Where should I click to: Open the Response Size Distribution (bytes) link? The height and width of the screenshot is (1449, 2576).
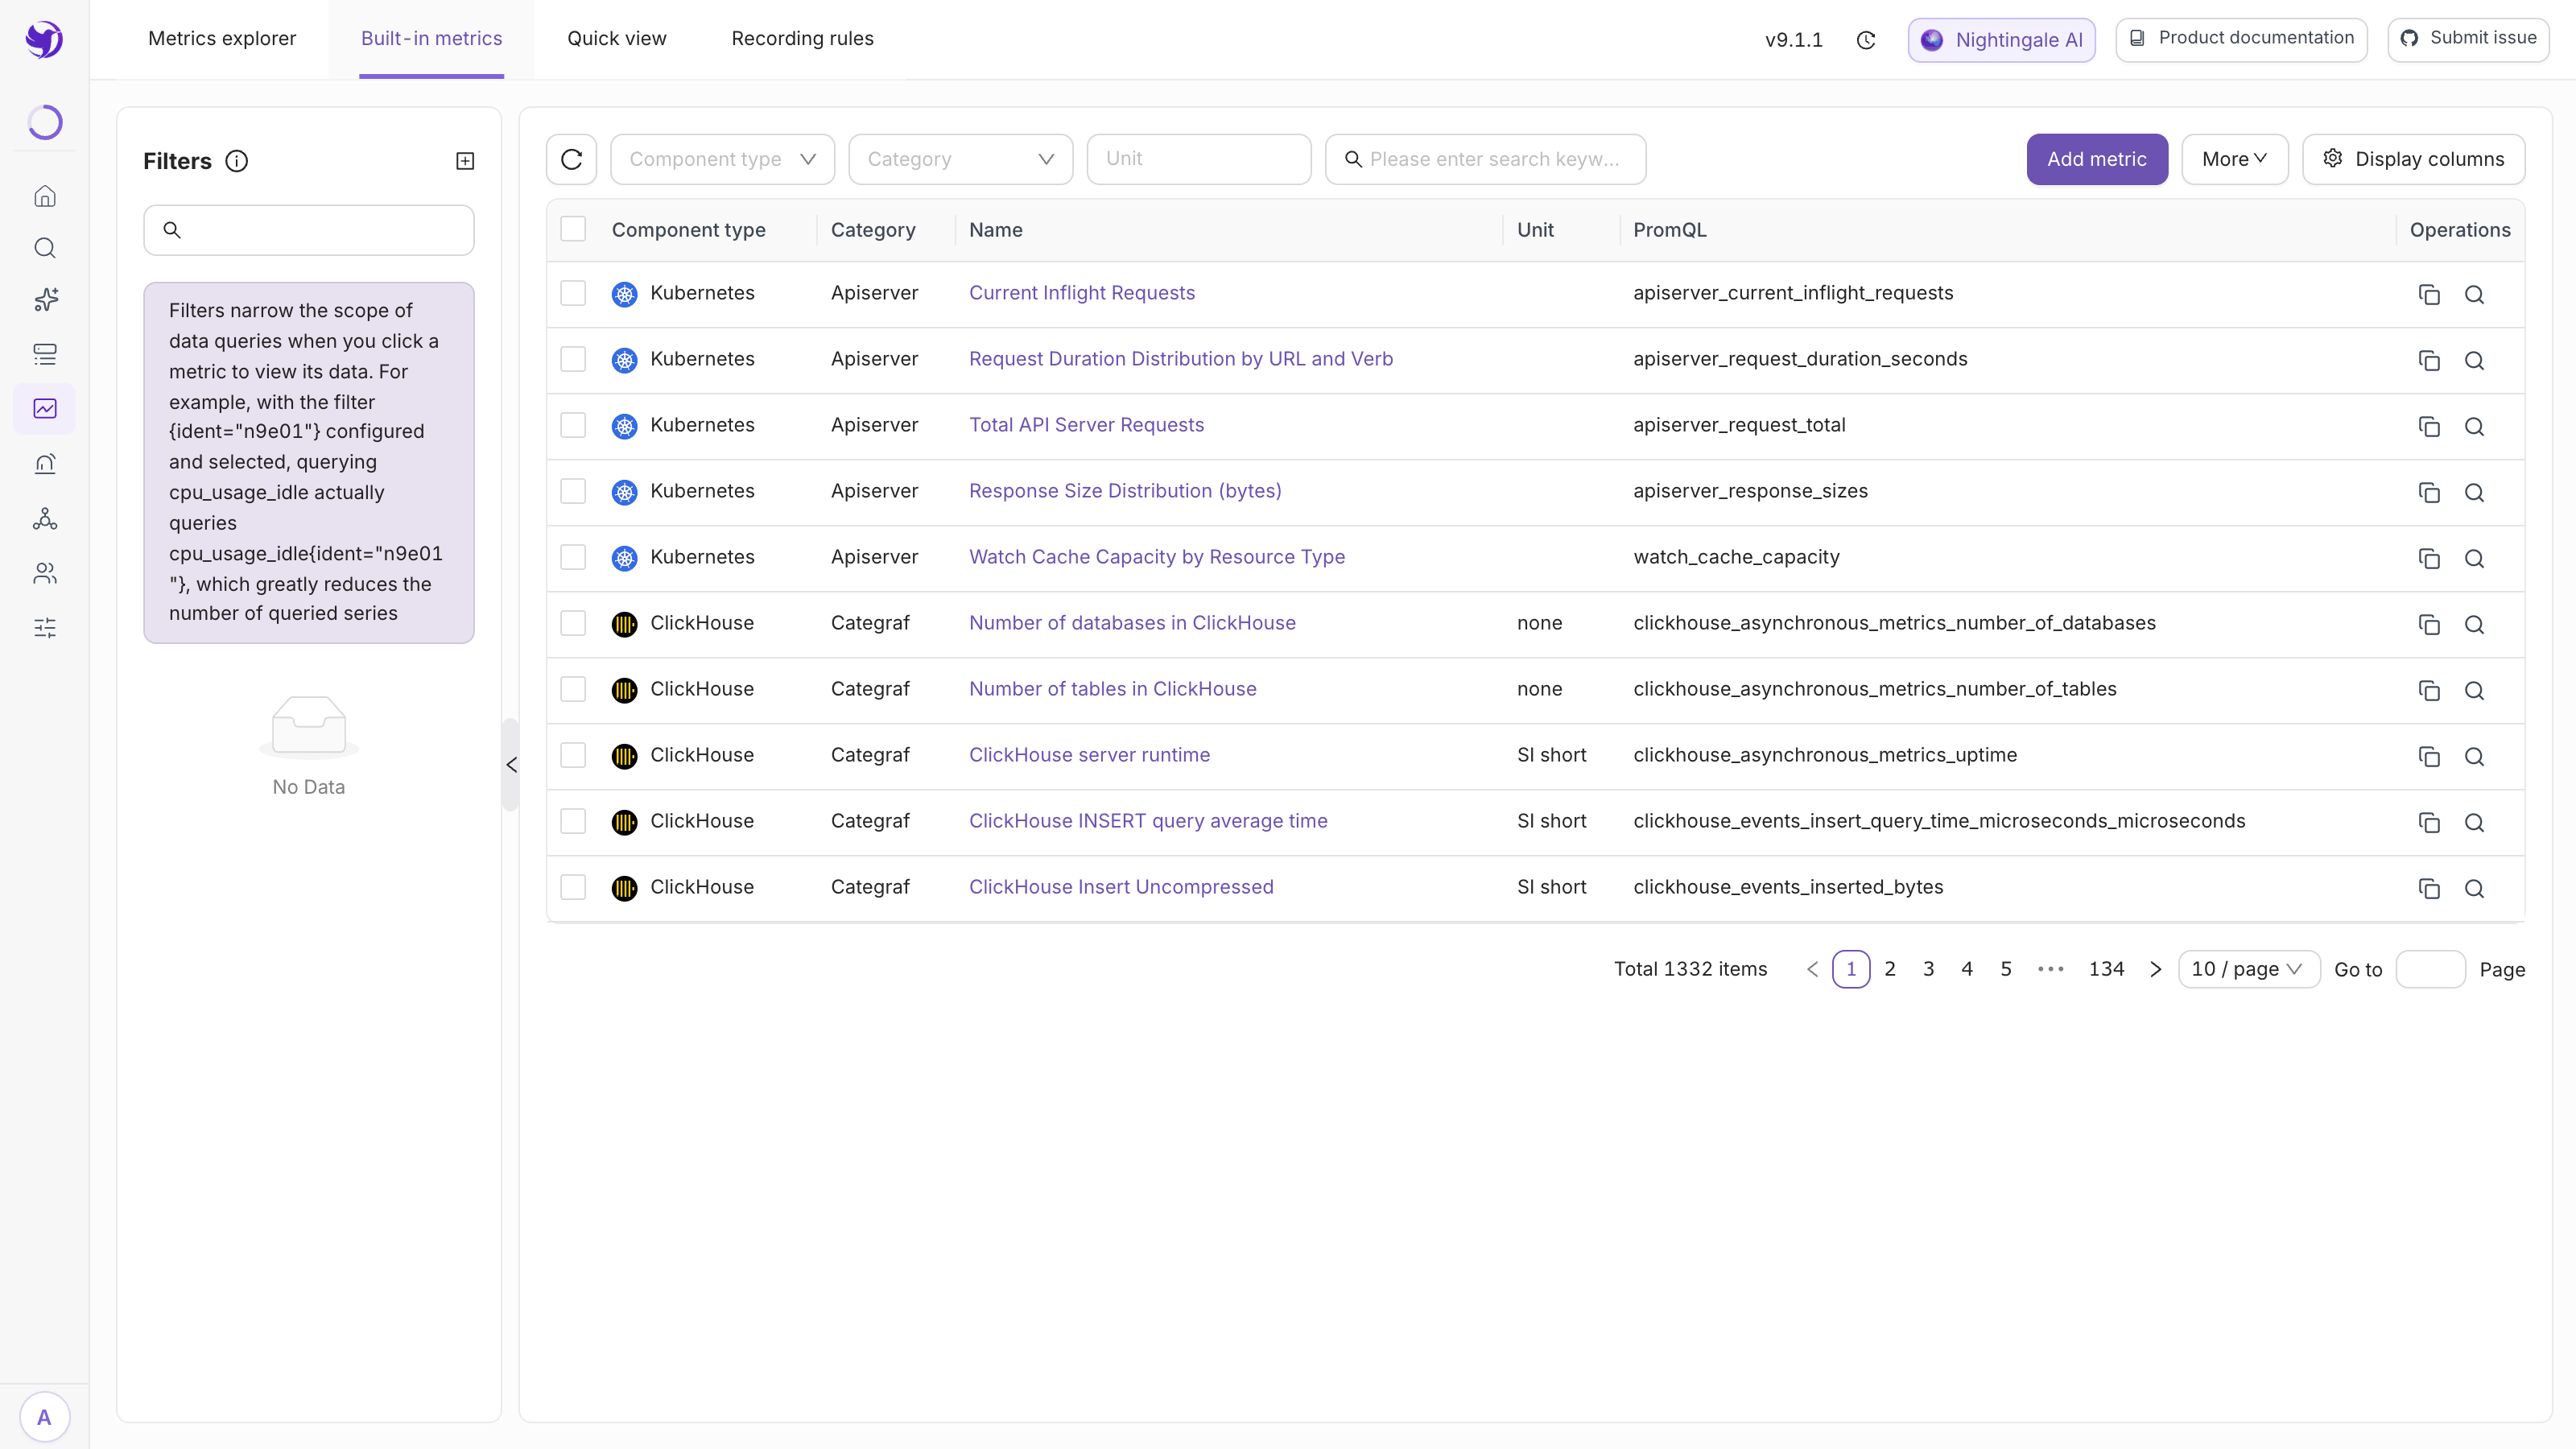(x=1125, y=491)
